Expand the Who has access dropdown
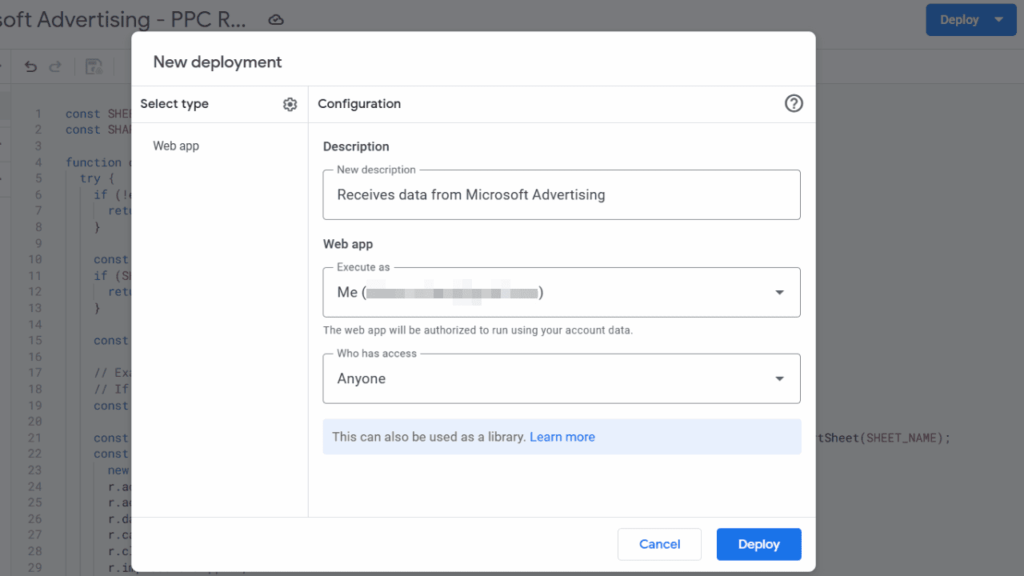 click(x=779, y=378)
